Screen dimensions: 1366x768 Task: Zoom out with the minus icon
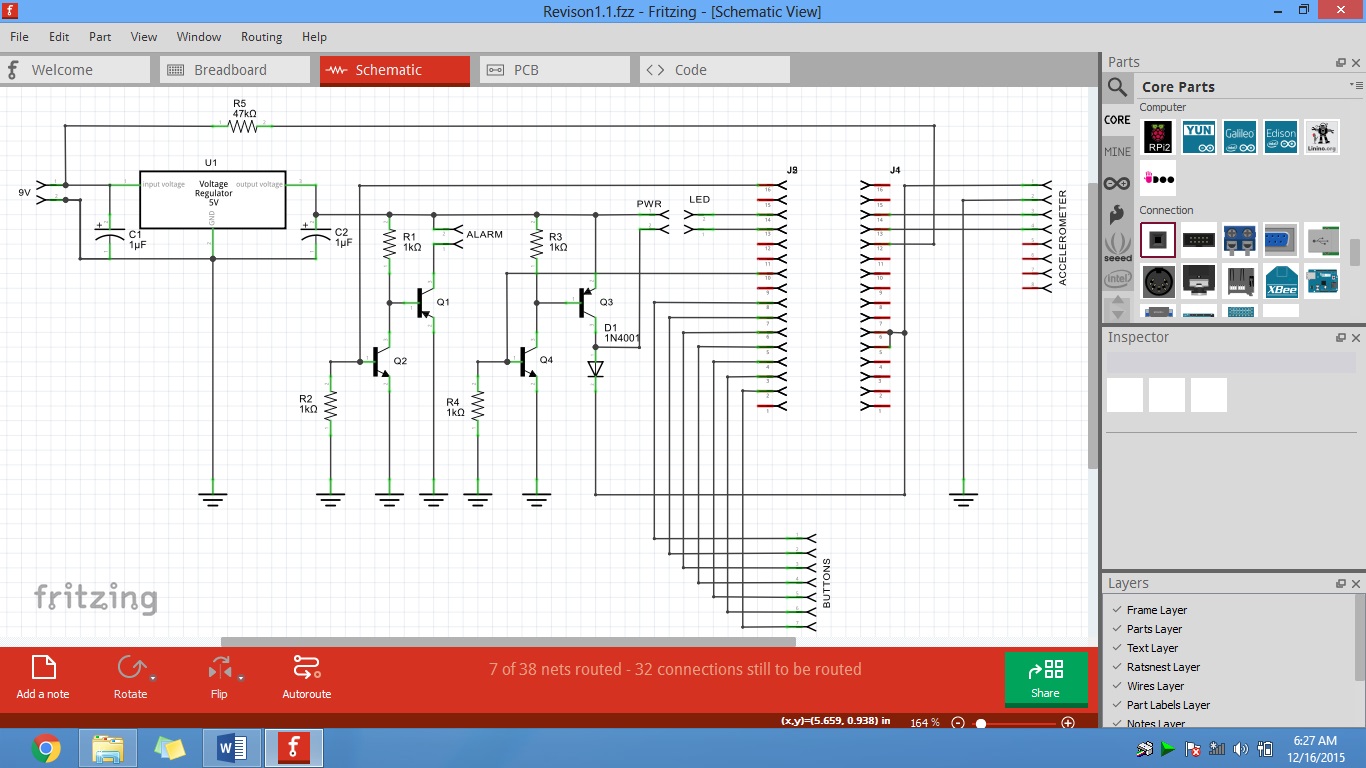pyautogui.click(x=958, y=722)
